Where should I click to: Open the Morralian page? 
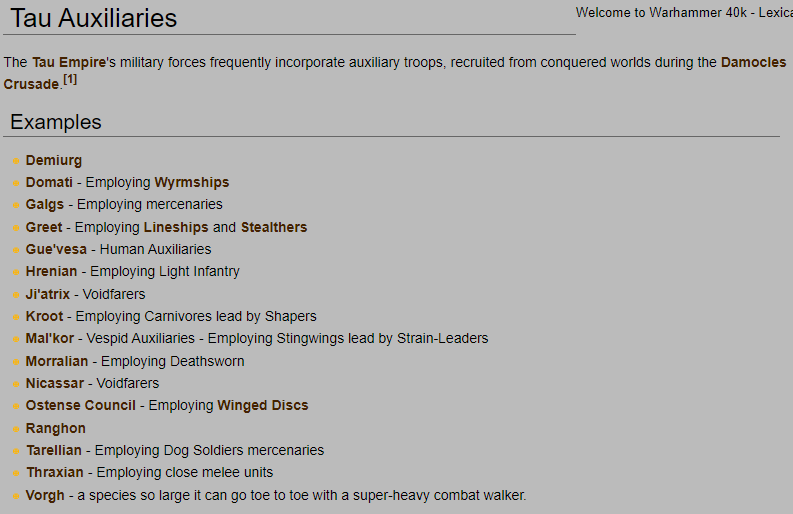click(57, 361)
